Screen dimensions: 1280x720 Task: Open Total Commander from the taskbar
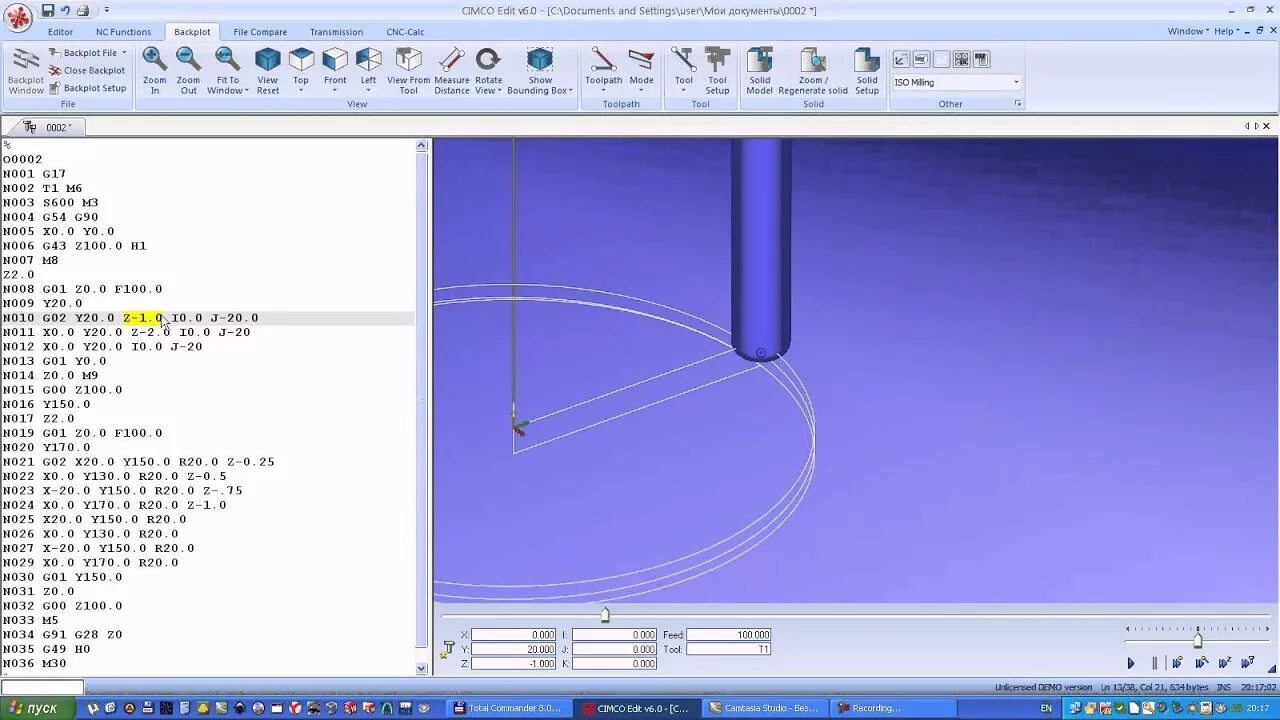(508, 708)
